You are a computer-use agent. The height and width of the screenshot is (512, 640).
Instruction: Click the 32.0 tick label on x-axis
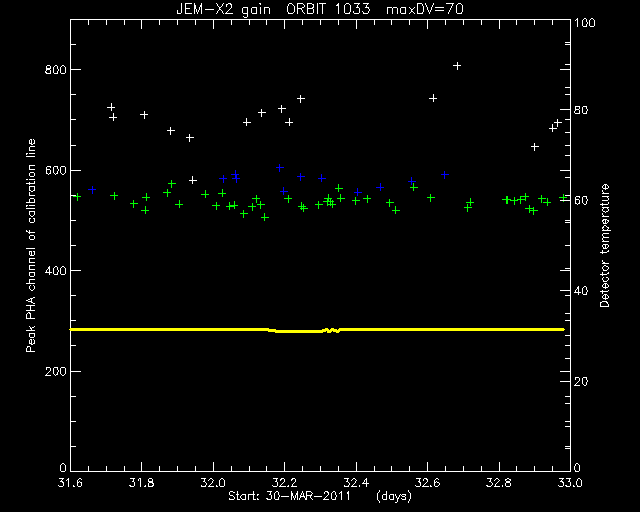213,483
